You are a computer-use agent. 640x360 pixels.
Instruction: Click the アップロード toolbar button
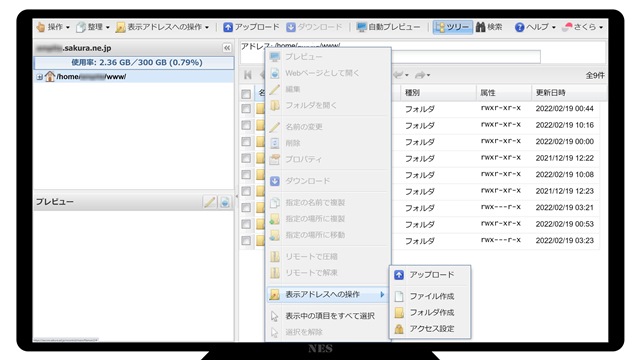pyautogui.click(x=251, y=27)
